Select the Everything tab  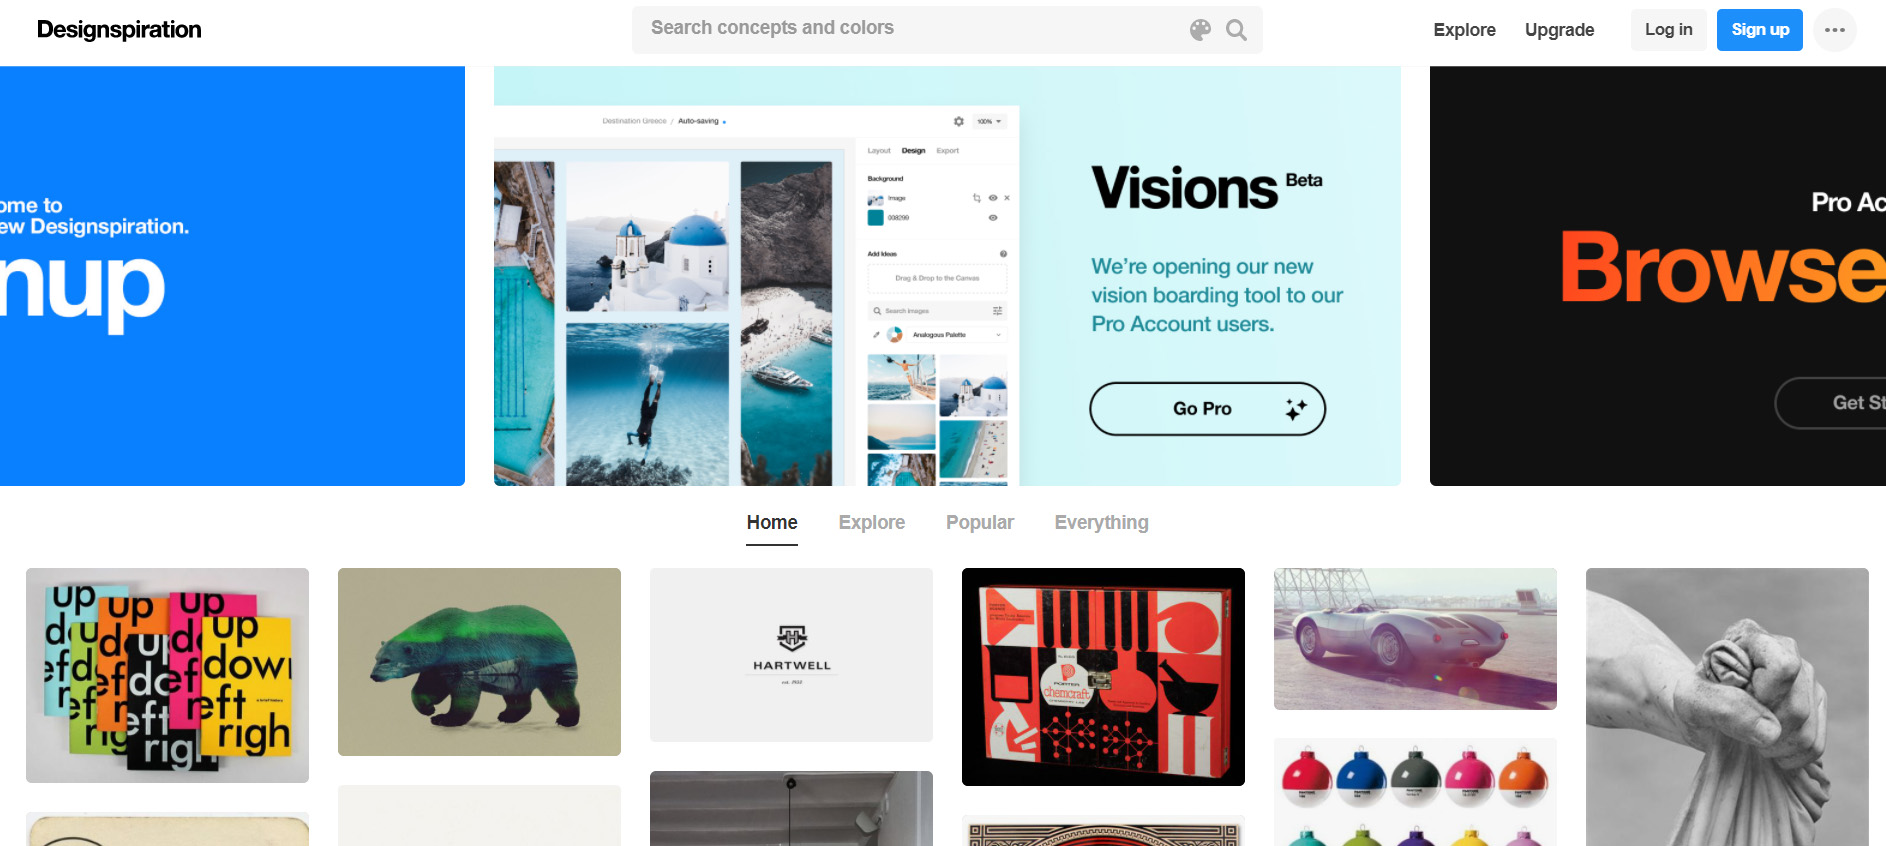1102,523
